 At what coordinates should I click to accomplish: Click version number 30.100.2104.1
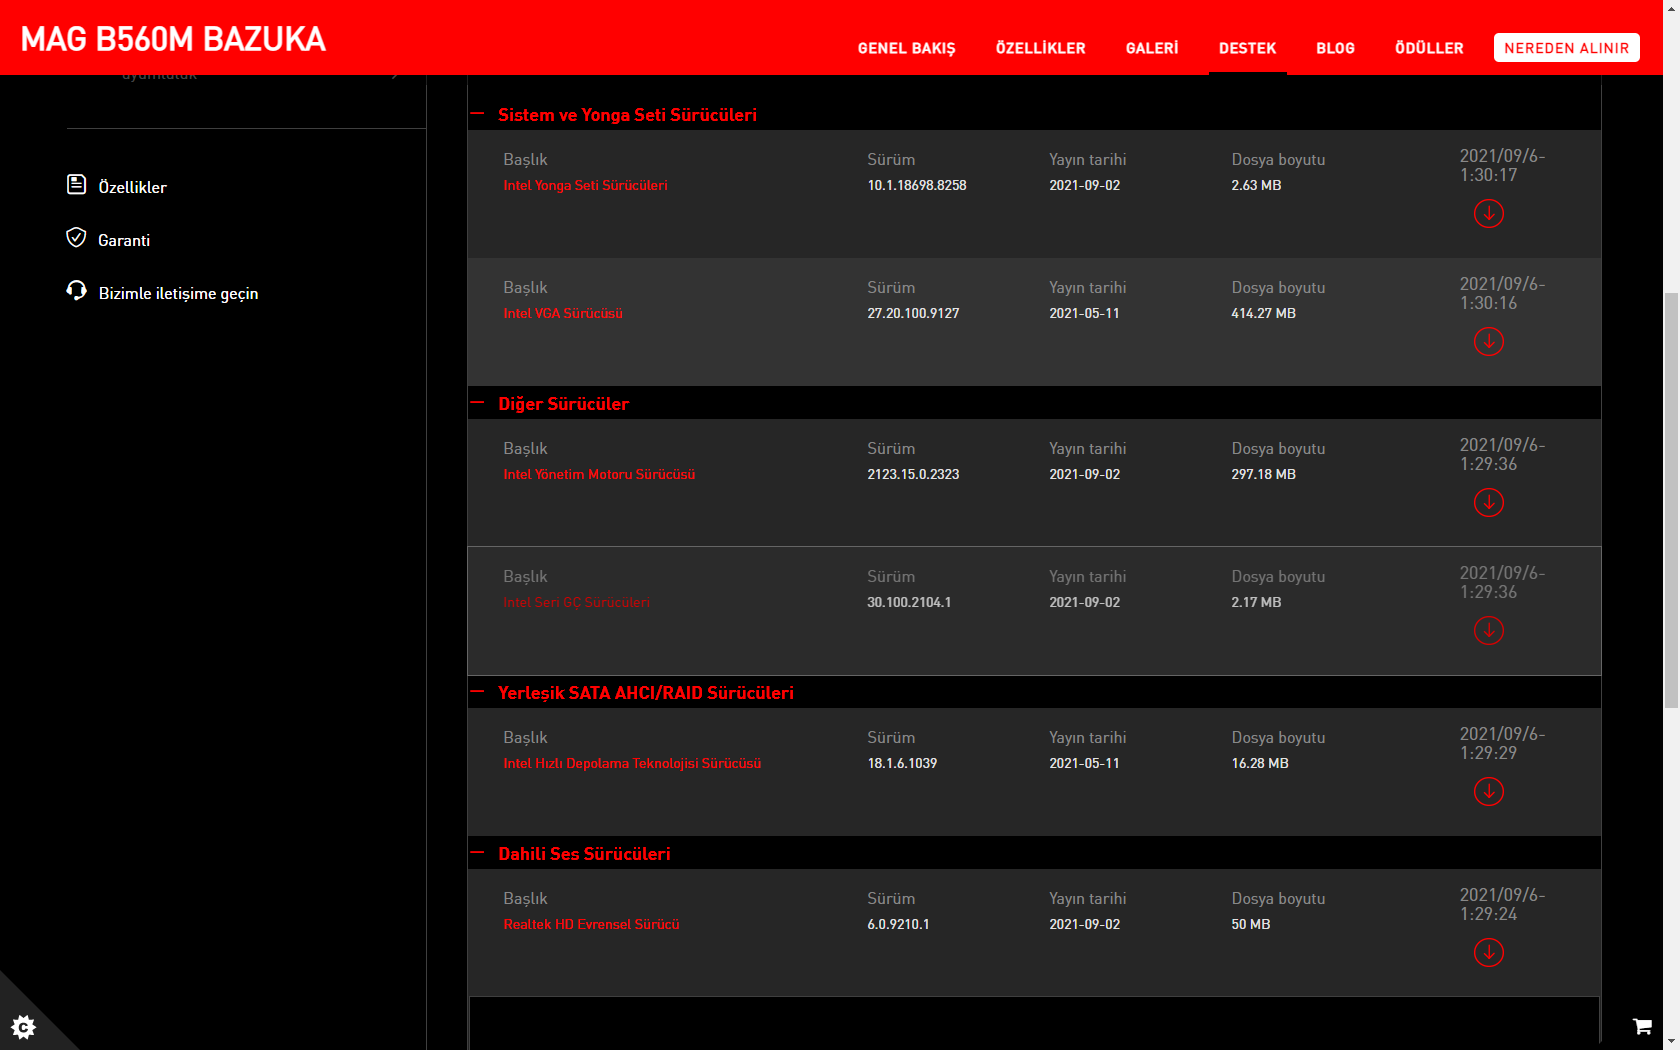[909, 602]
